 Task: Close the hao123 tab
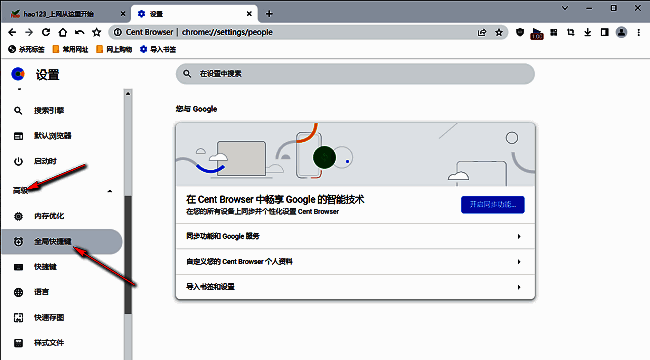point(123,14)
